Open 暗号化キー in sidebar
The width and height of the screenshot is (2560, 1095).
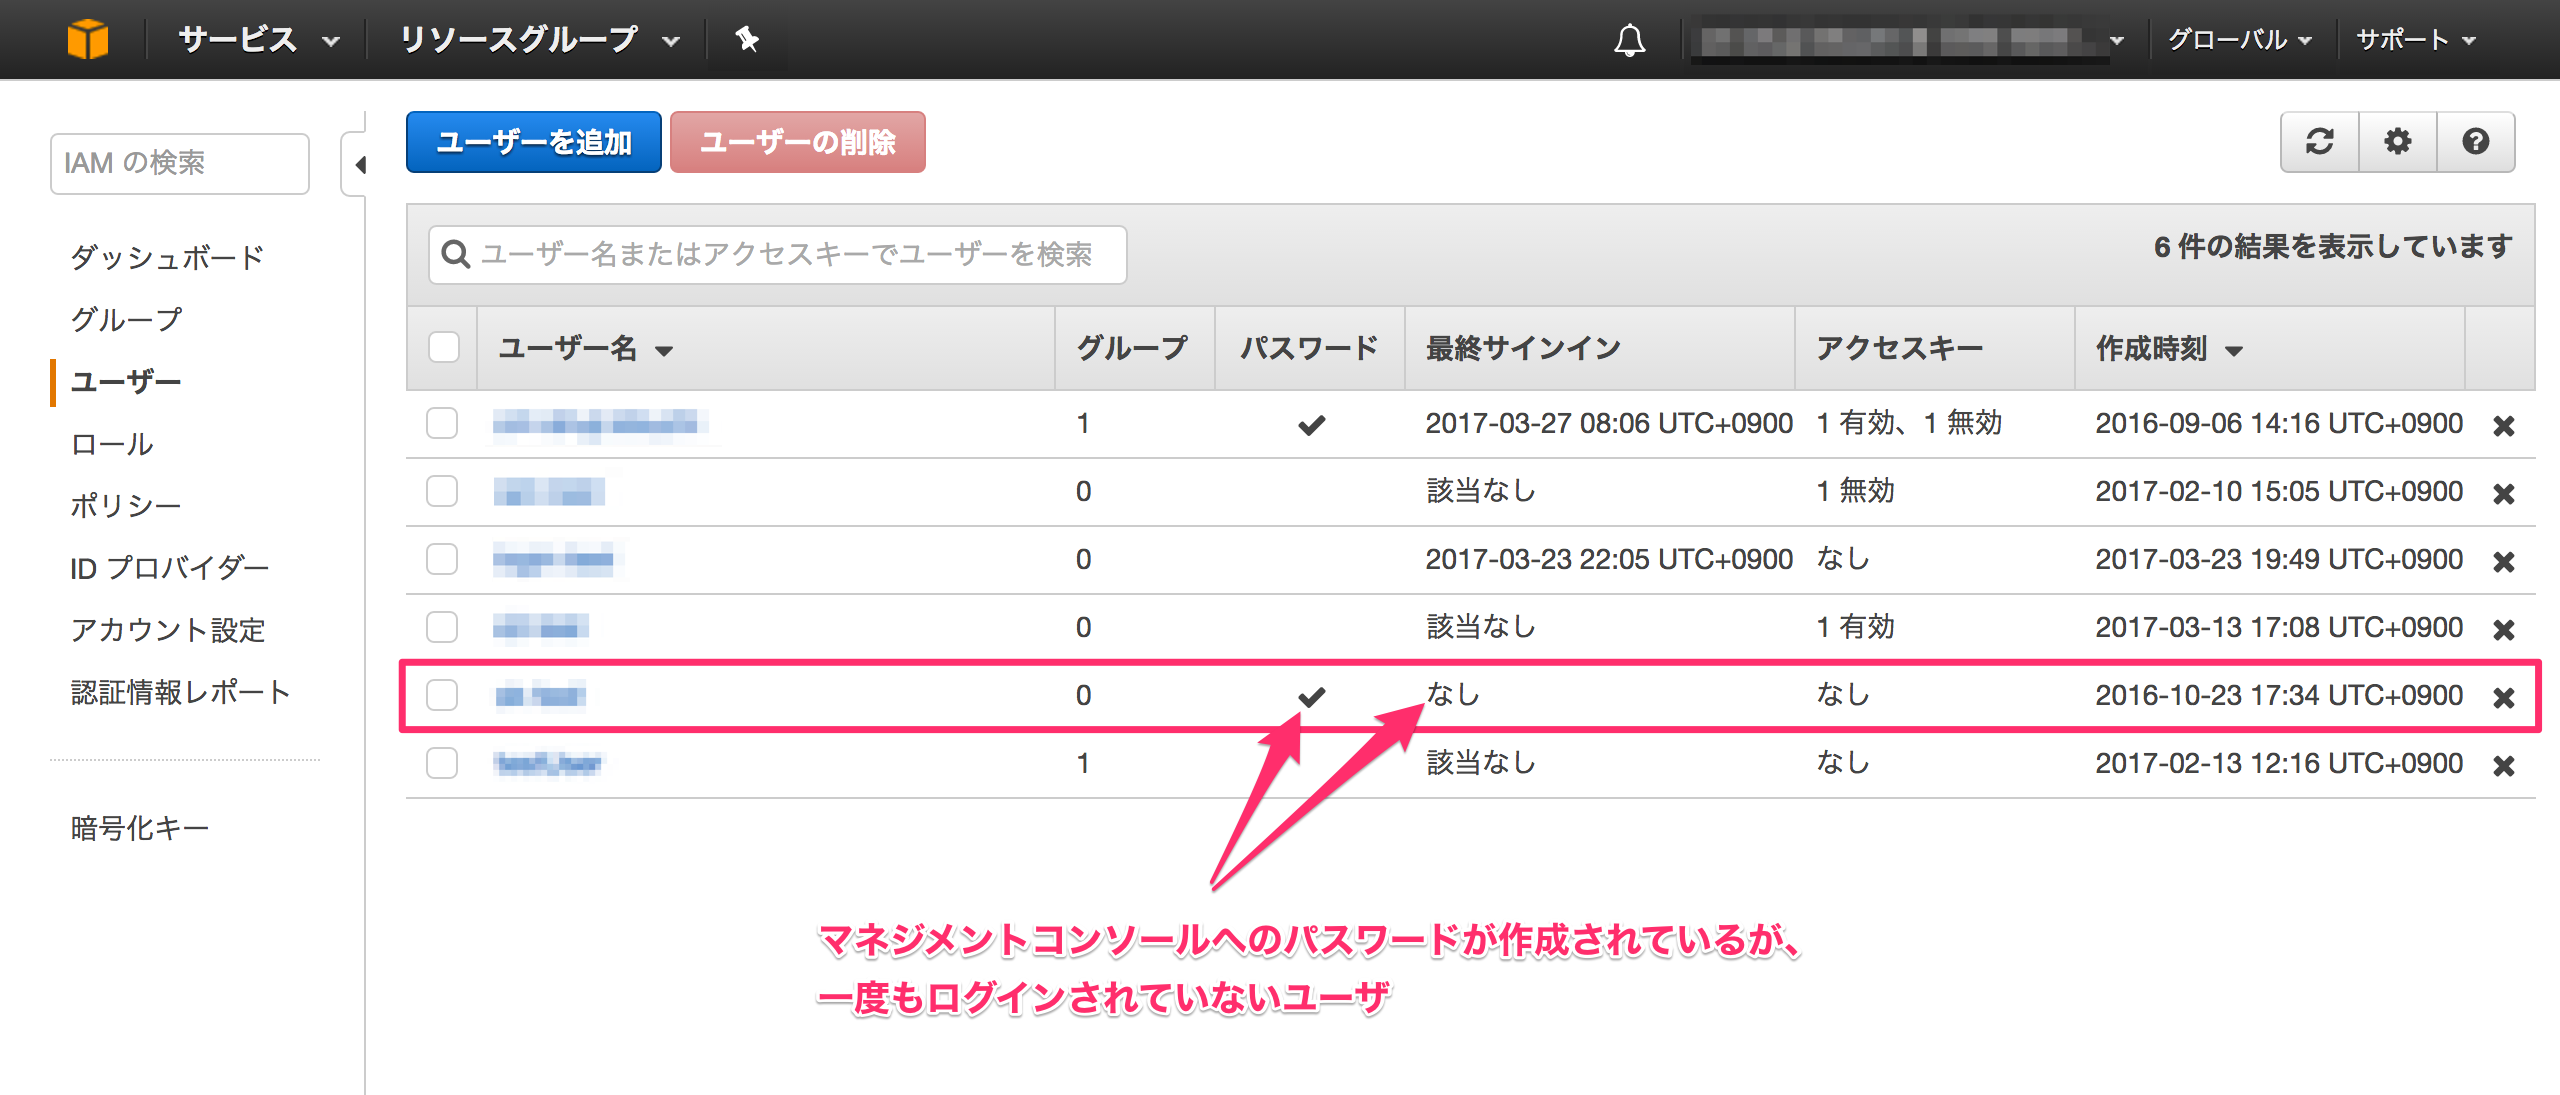[140, 828]
